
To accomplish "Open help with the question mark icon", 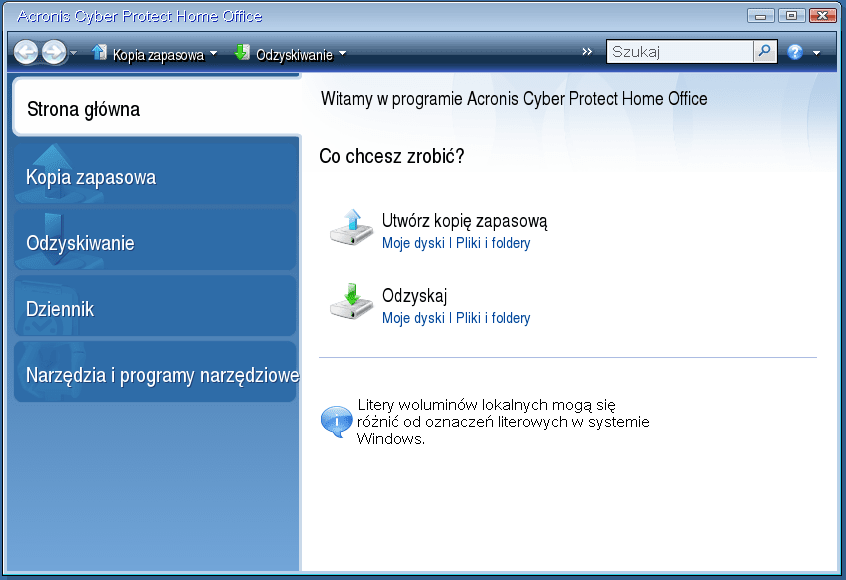I will point(795,52).
